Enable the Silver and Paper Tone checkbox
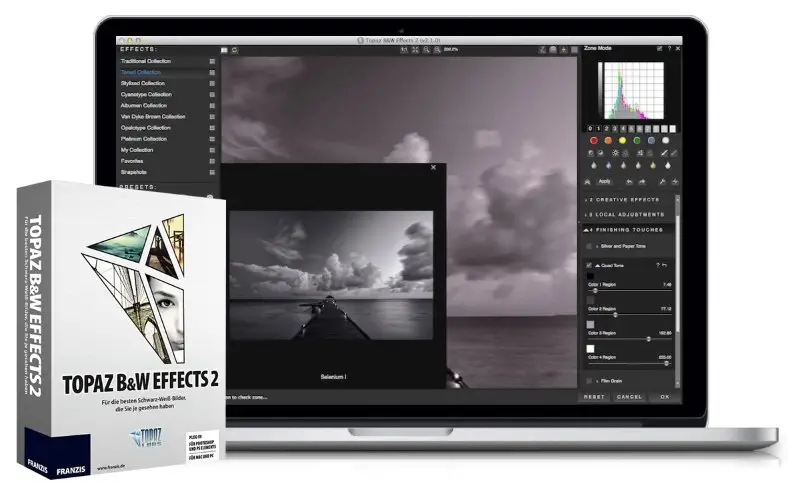This screenshot has height=490, width=800. coord(589,247)
